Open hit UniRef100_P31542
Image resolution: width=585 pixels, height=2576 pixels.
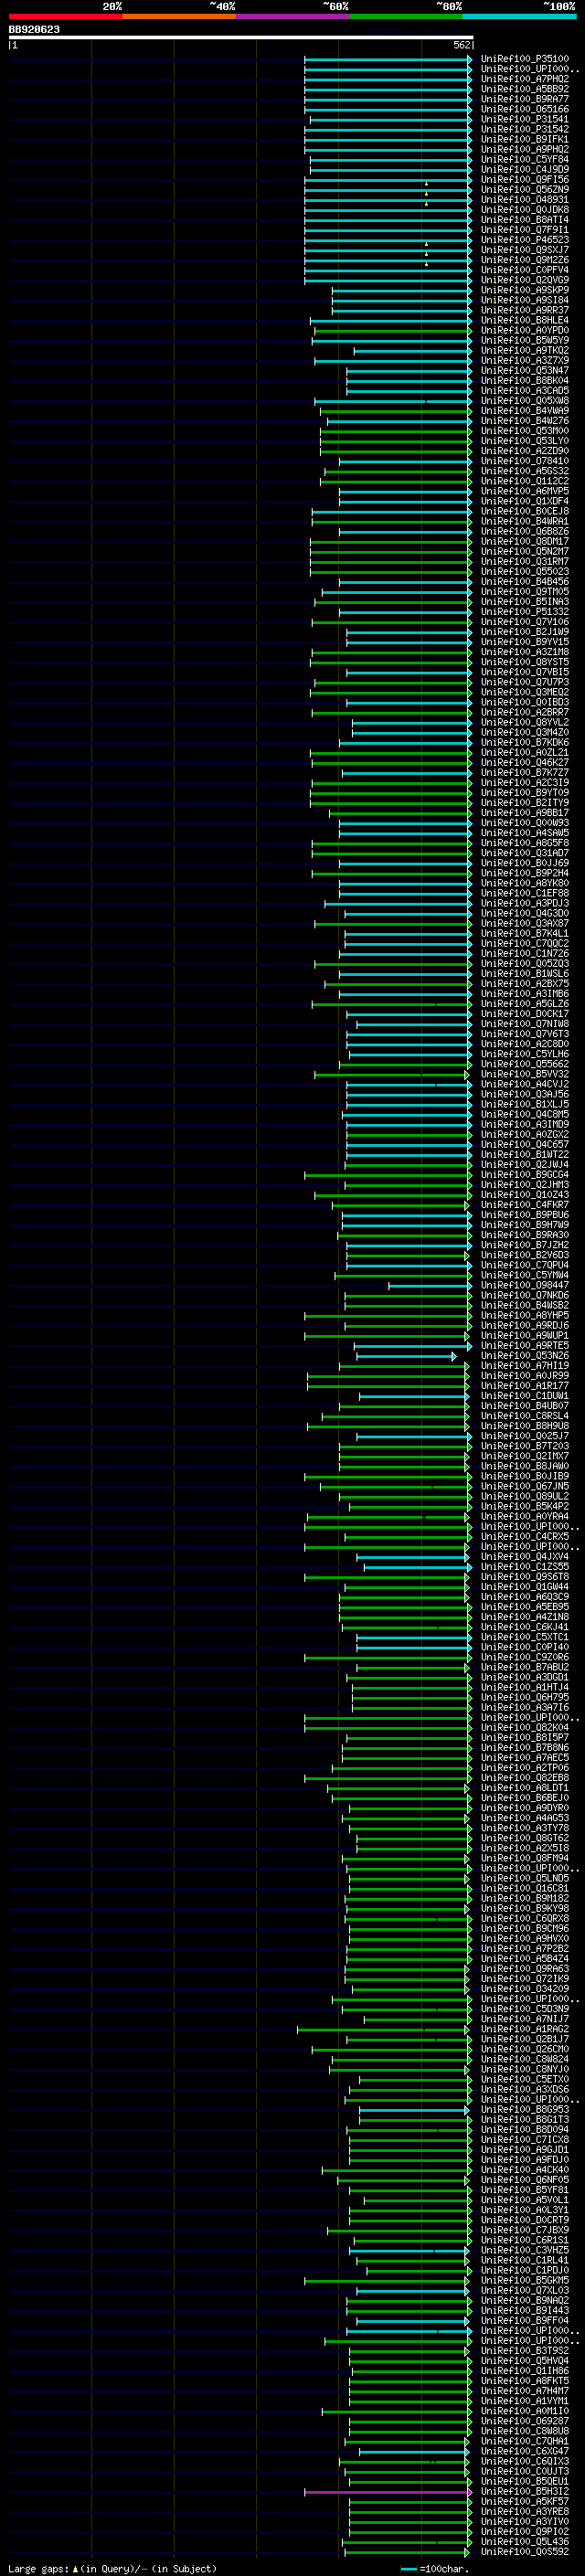(524, 129)
